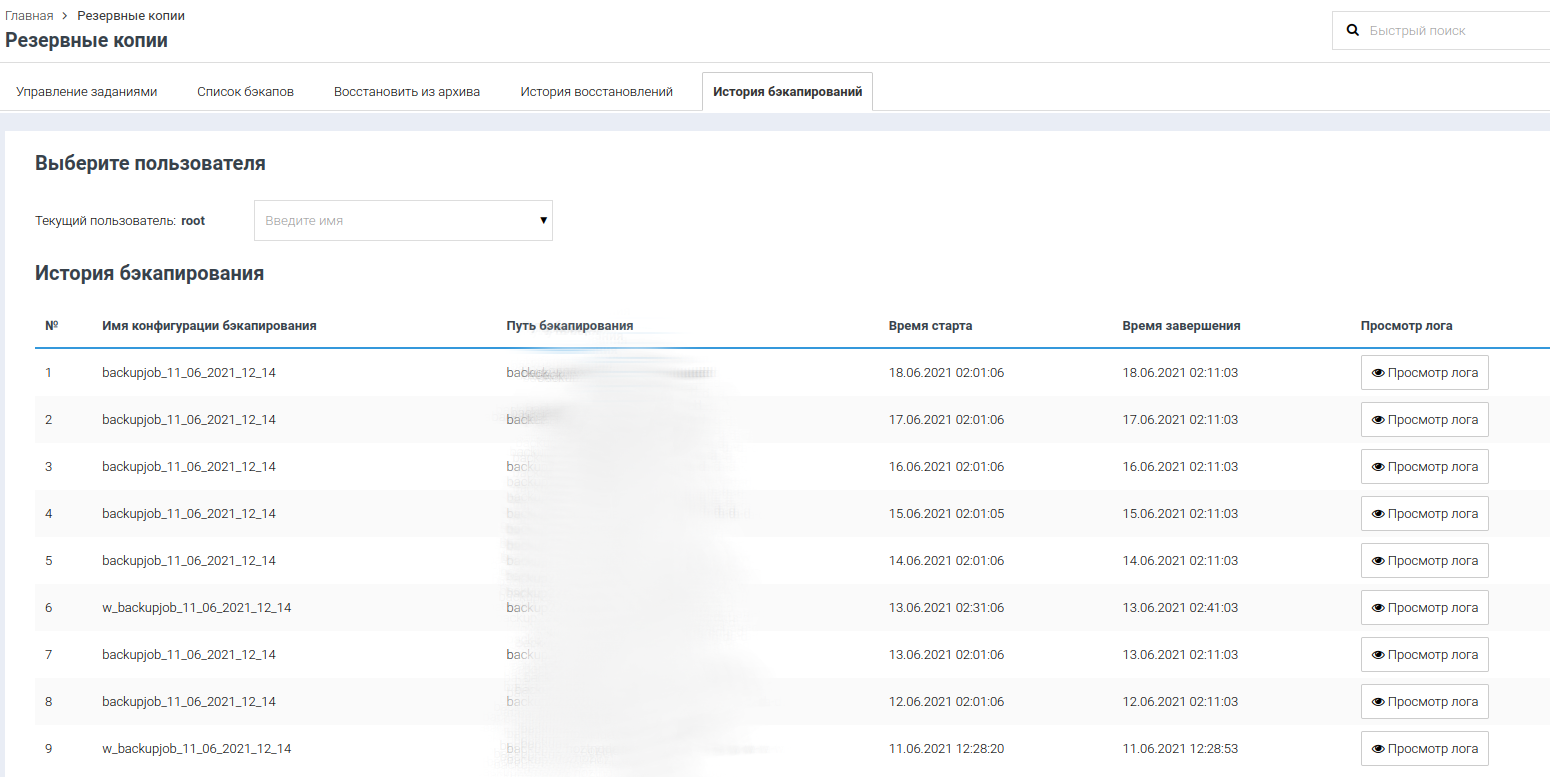Open the Список бэкапов tab
This screenshot has width=1550, height=777.
tap(245, 92)
